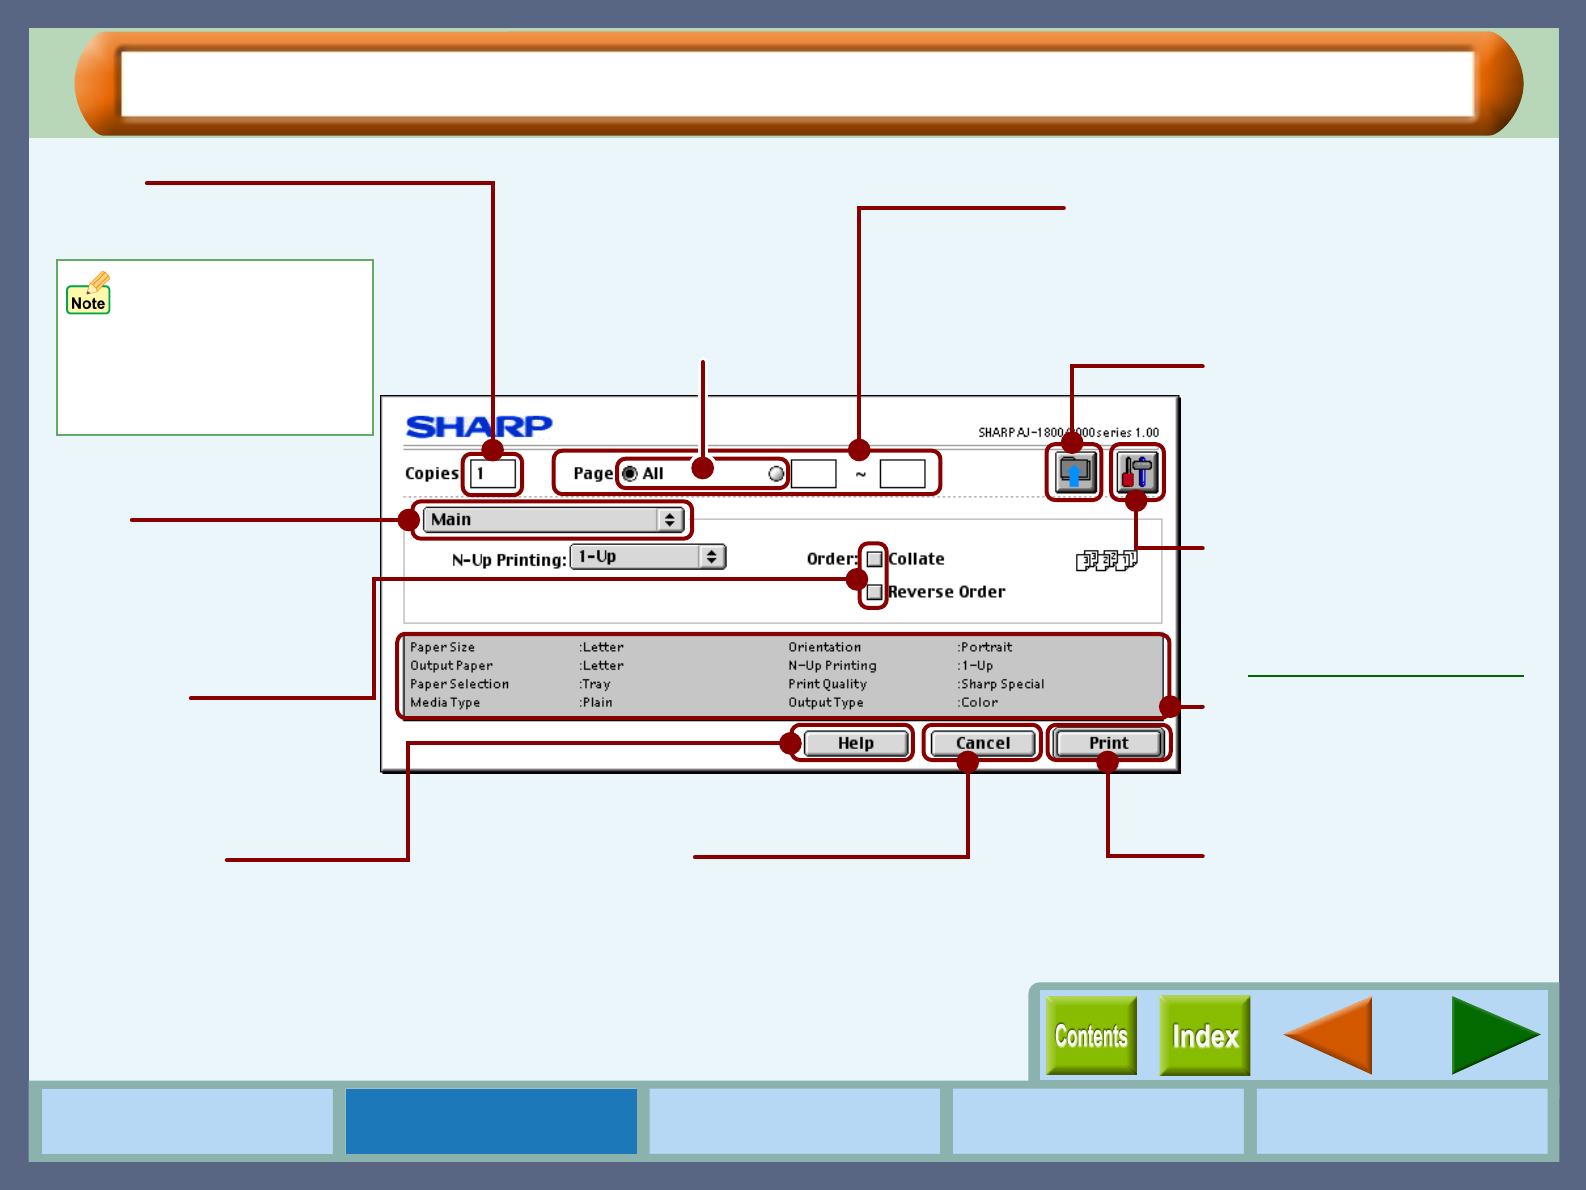Viewport: 1586px width, 1190px height.
Task: Open the Main settings panel dropdown
Action: click(x=553, y=520)
